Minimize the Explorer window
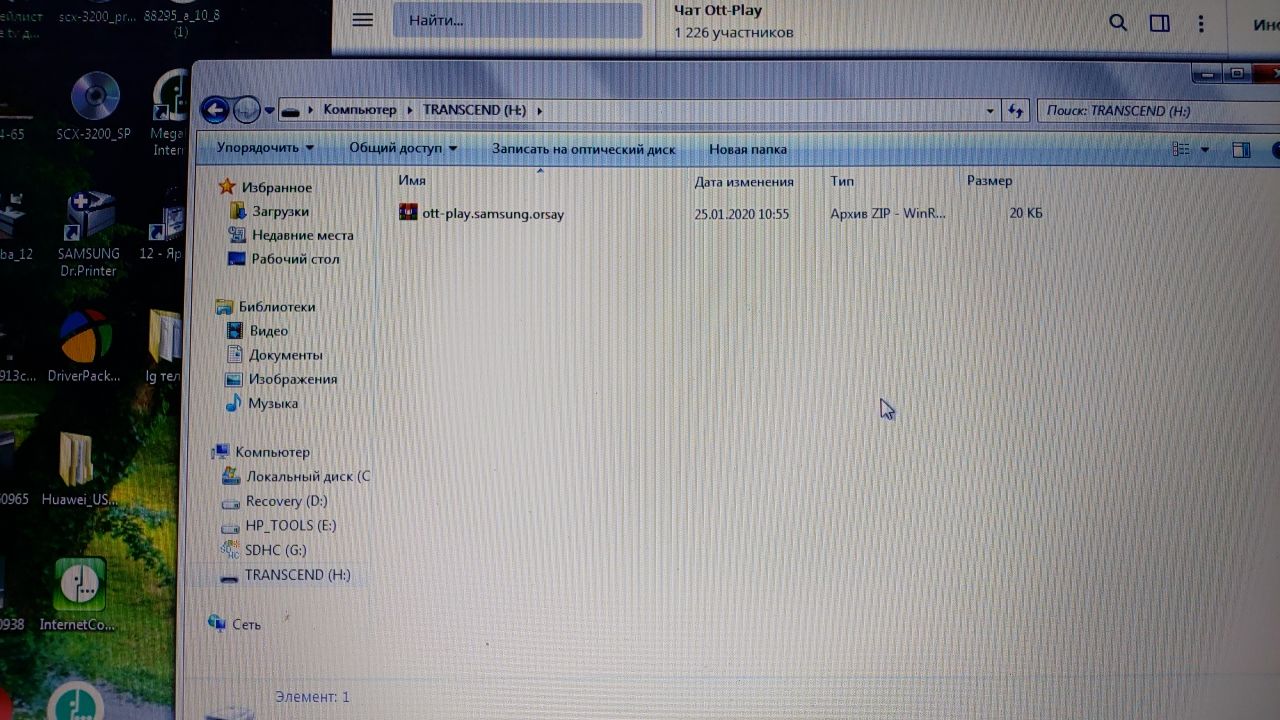The height and width of the screenshot is (720, 1280). pyautogui.click(x=1207, y=74)
